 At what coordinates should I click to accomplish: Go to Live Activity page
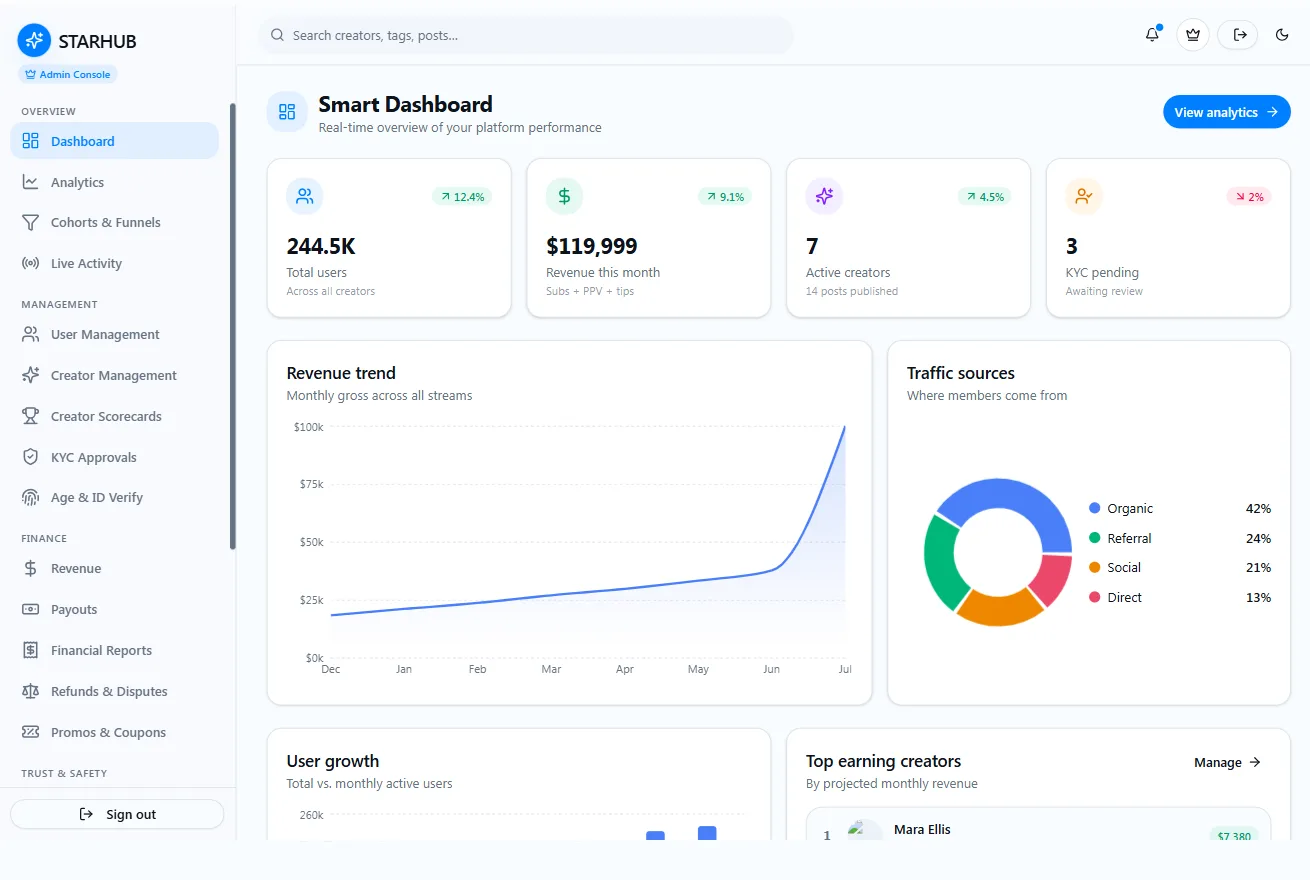[x=114, y=264]
